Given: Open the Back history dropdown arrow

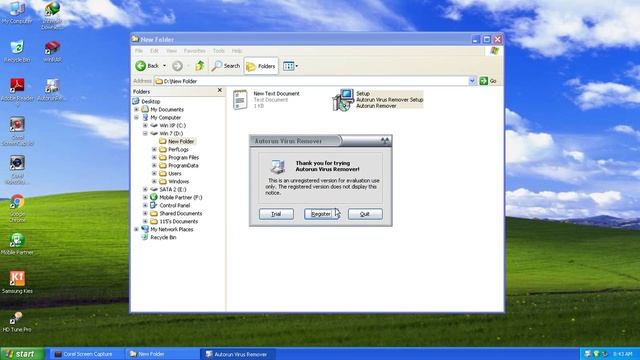Looking at the screenshot, I should (164, 66).
